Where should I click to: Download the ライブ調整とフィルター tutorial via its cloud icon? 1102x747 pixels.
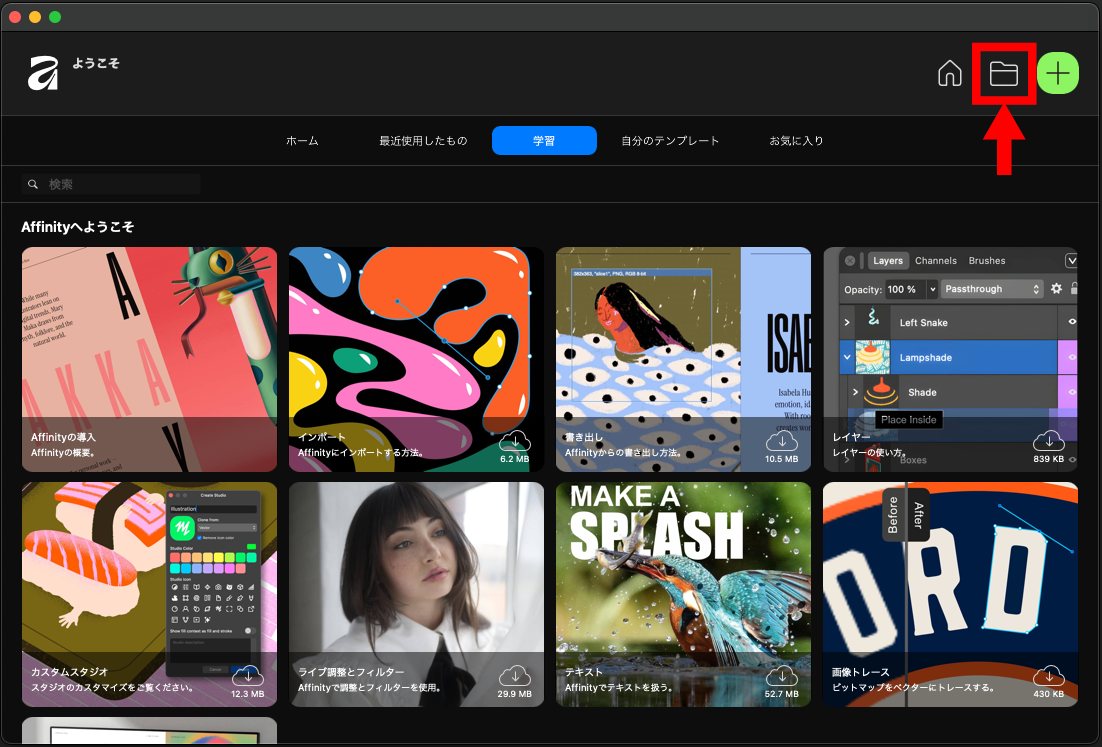tap(514, 677)
